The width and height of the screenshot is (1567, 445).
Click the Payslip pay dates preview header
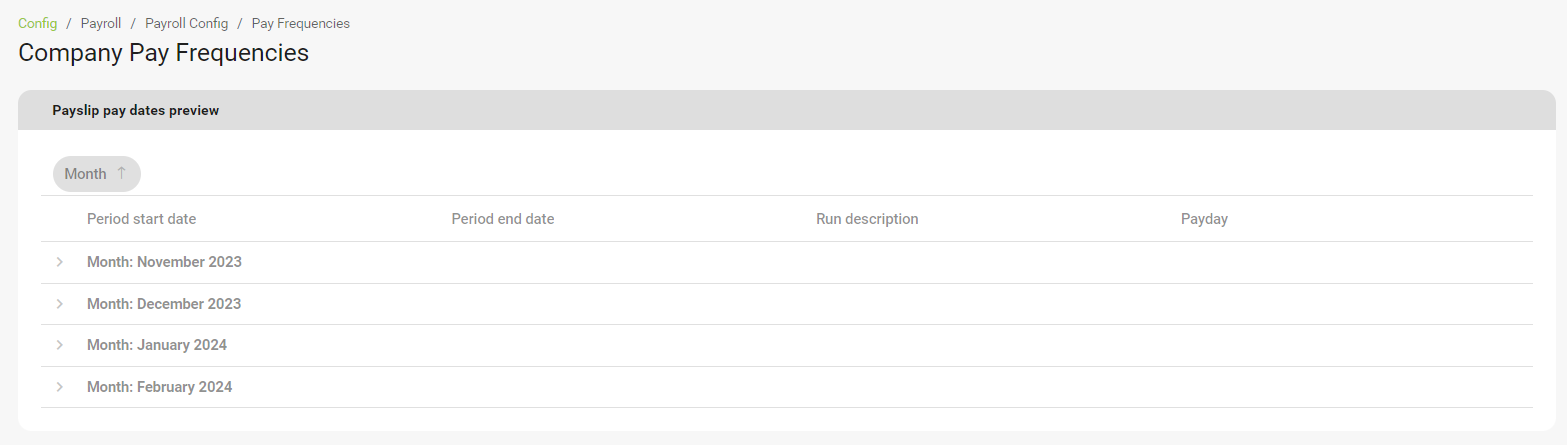[x=135, y=111]
